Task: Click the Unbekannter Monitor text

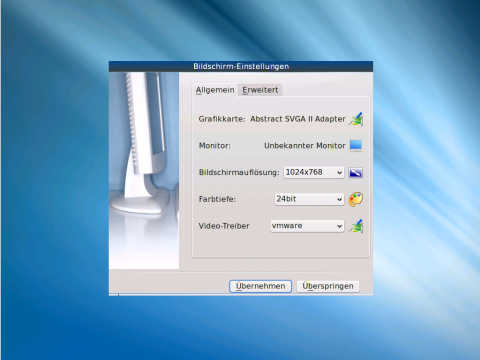Action: pos(305,146)
